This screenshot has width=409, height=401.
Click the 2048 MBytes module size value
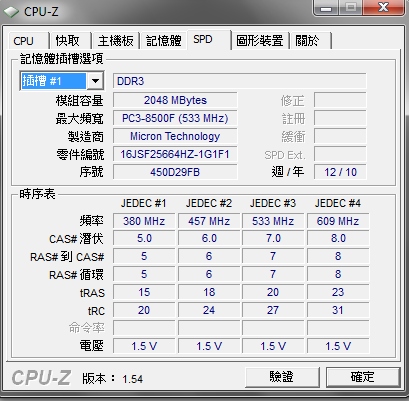(175, 100)
